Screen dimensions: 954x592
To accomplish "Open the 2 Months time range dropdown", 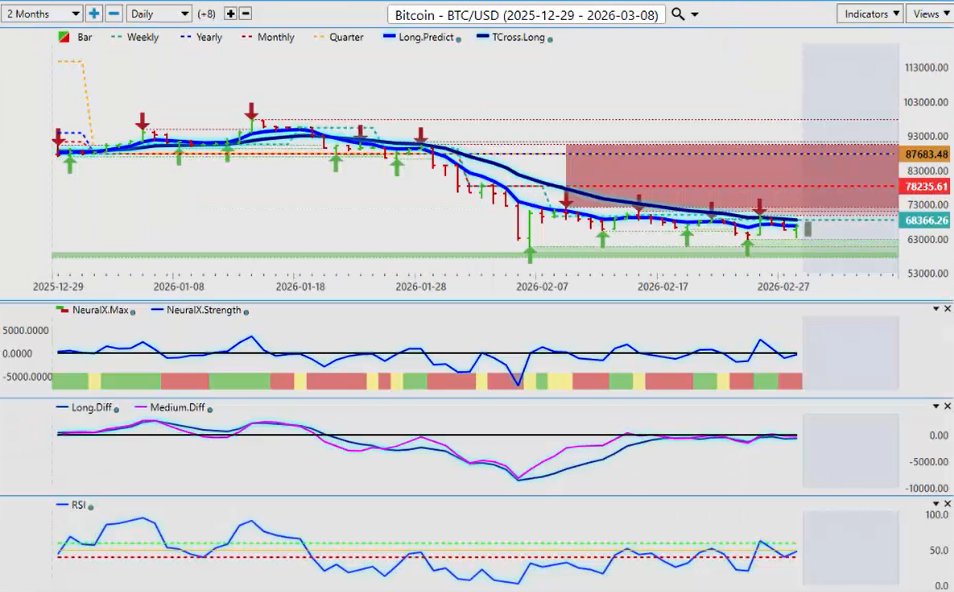I will 43,14.
